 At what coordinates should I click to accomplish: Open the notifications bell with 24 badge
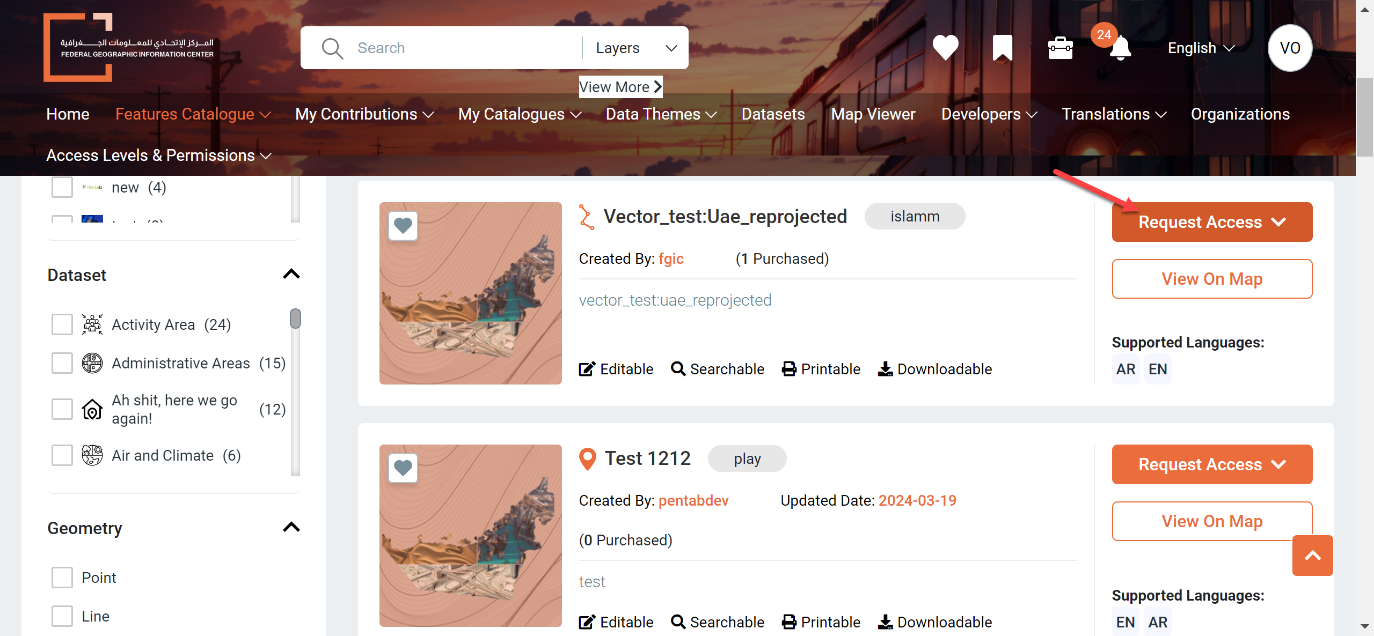pyautogui.click(x=1119, y=48)
